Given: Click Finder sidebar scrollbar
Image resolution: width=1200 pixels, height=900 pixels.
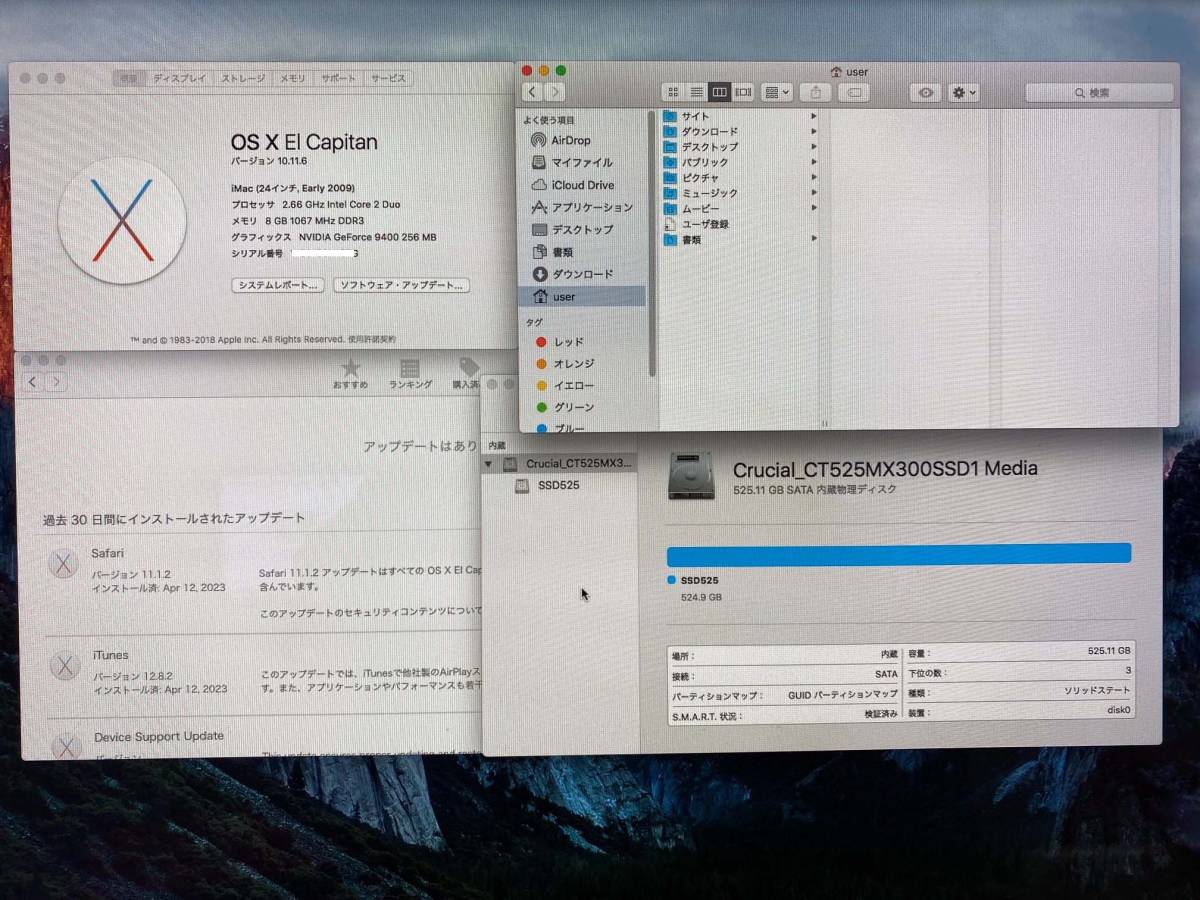Looking at the screenshot, I should tap(652, 245).
